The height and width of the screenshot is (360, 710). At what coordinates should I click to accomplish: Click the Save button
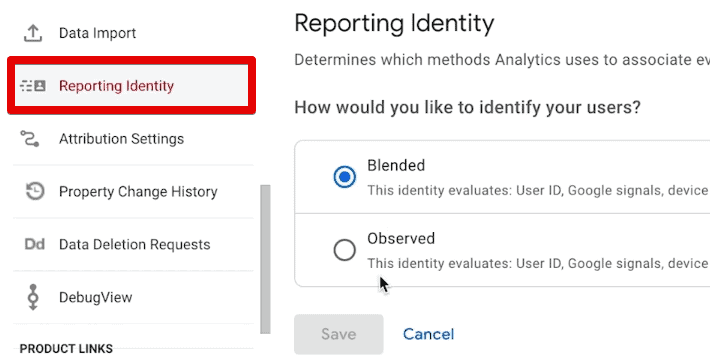(x=339, y=334)
